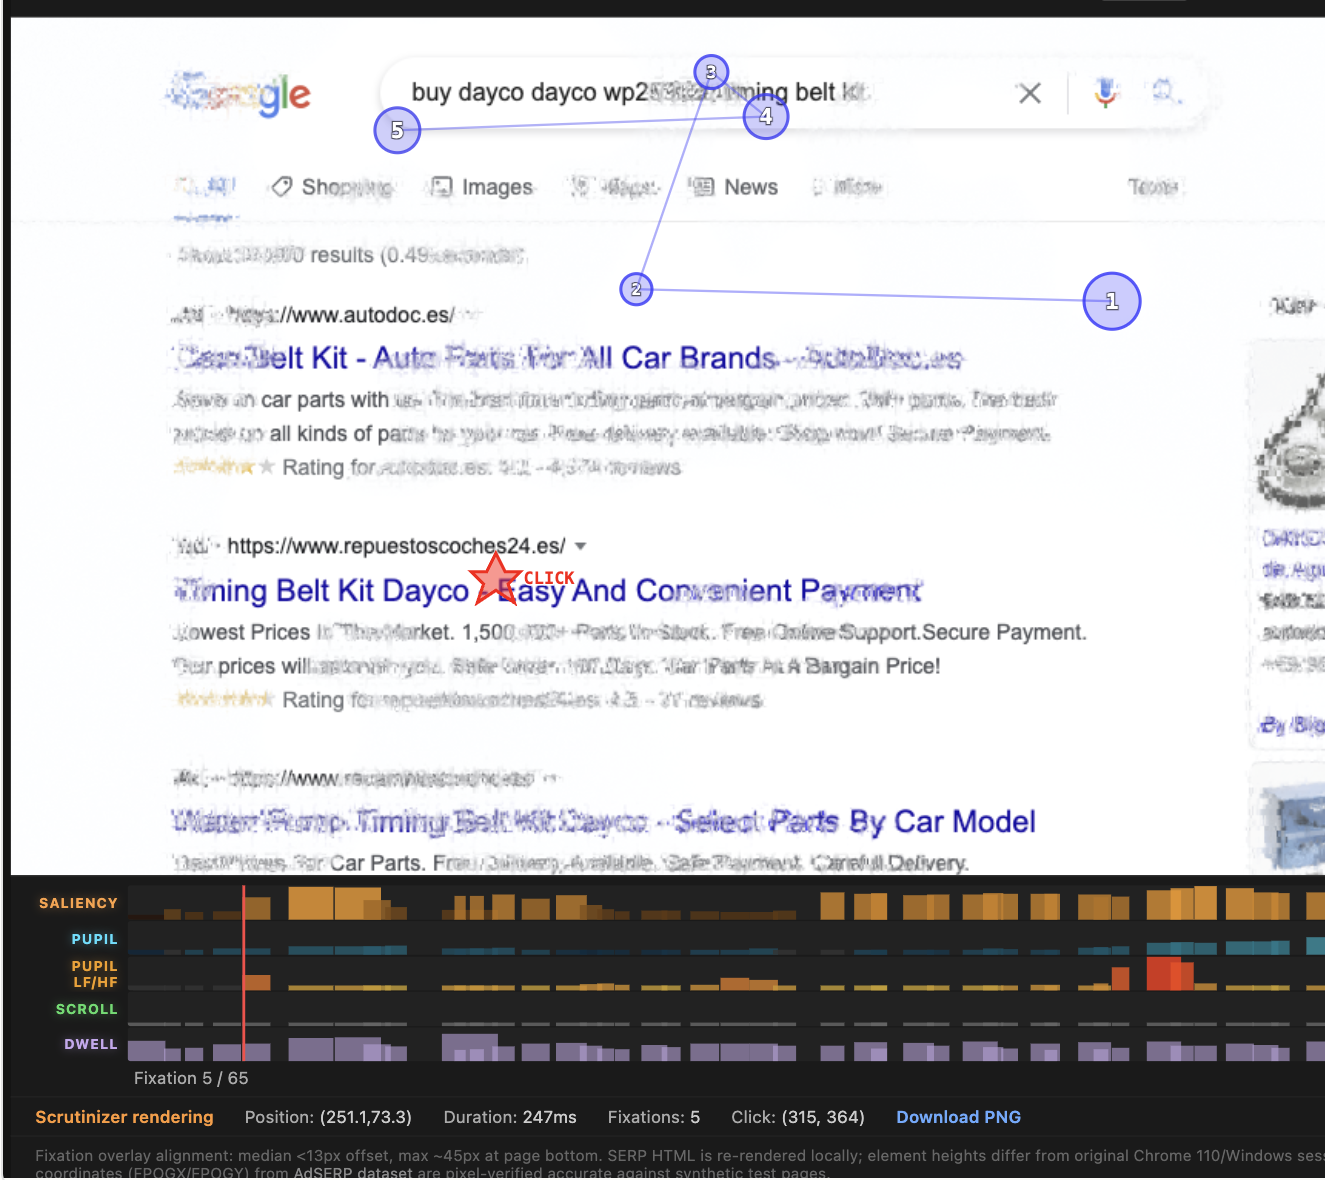Select fixation marker number 2
The width and height of the screenshot is (1325, 1180).
pos(636,290)
